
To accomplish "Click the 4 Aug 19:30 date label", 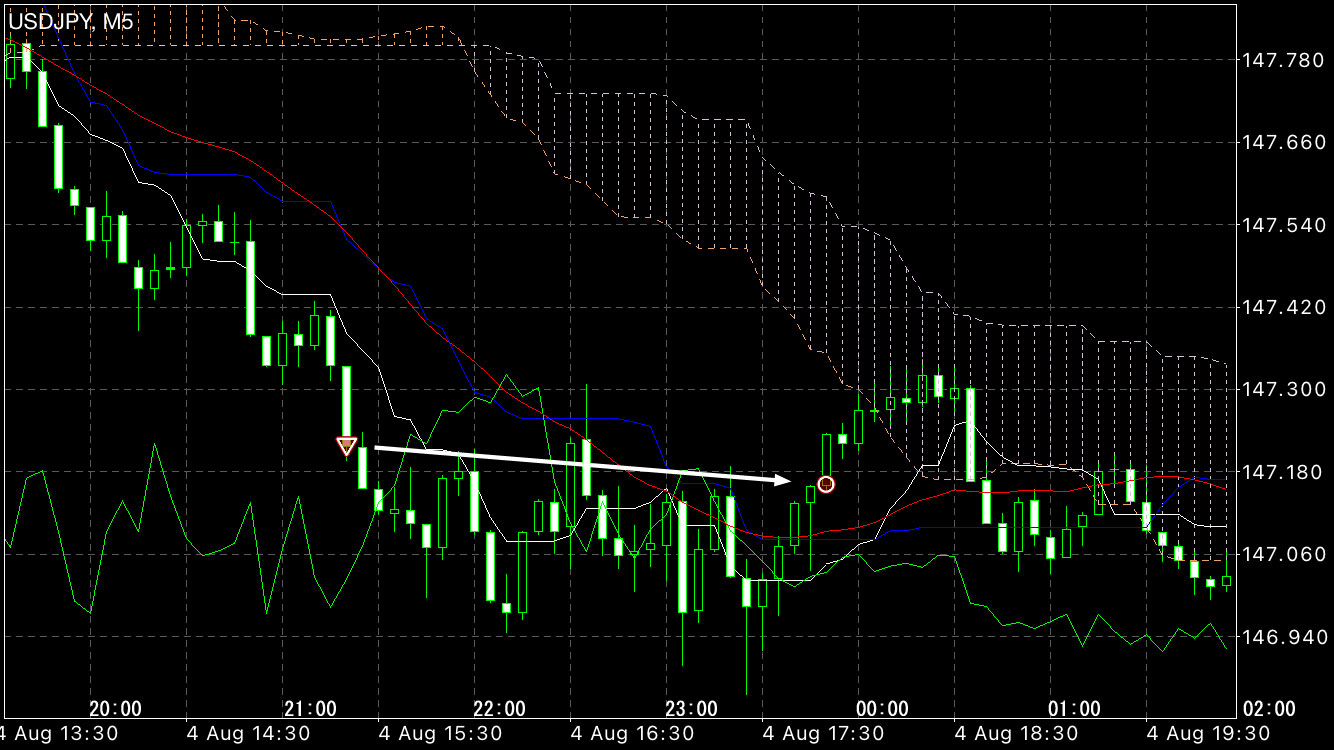I will [x=1207, y=734].
